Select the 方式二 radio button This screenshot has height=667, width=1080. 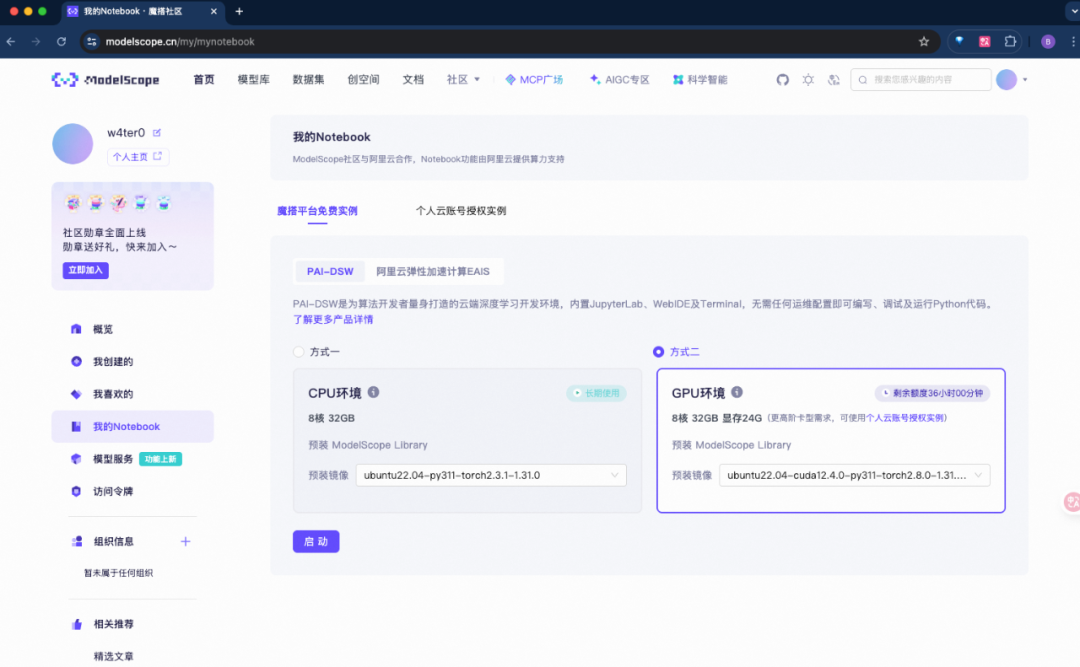pos(658,352)
